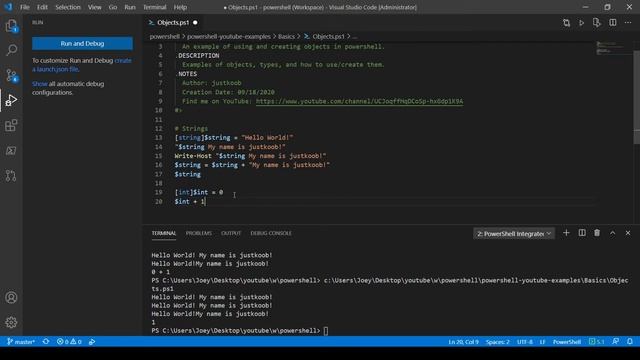This screenshot has width=640, height=360.
Task: Select the Run and Debug activity icon
Action: [x=11, y=100]
